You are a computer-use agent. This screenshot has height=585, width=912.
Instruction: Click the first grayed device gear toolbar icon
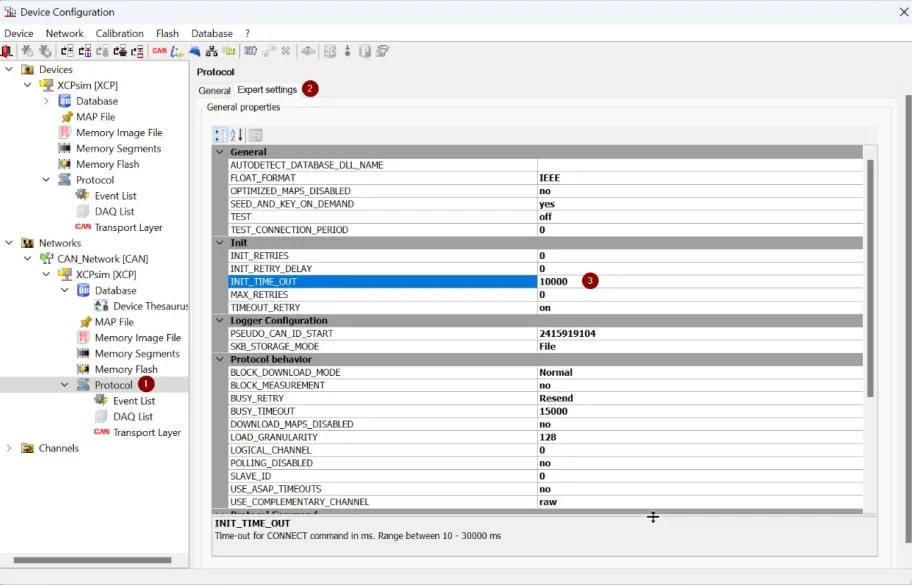tap(27, 51)
